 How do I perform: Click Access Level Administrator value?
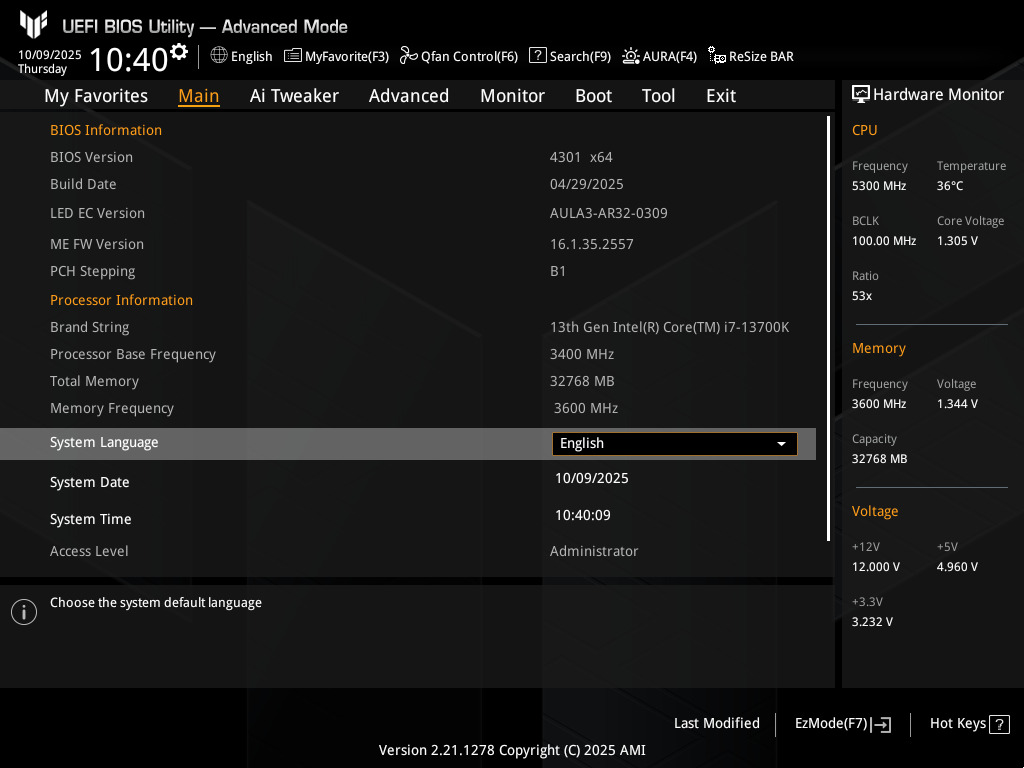click(x=594, y=552)
